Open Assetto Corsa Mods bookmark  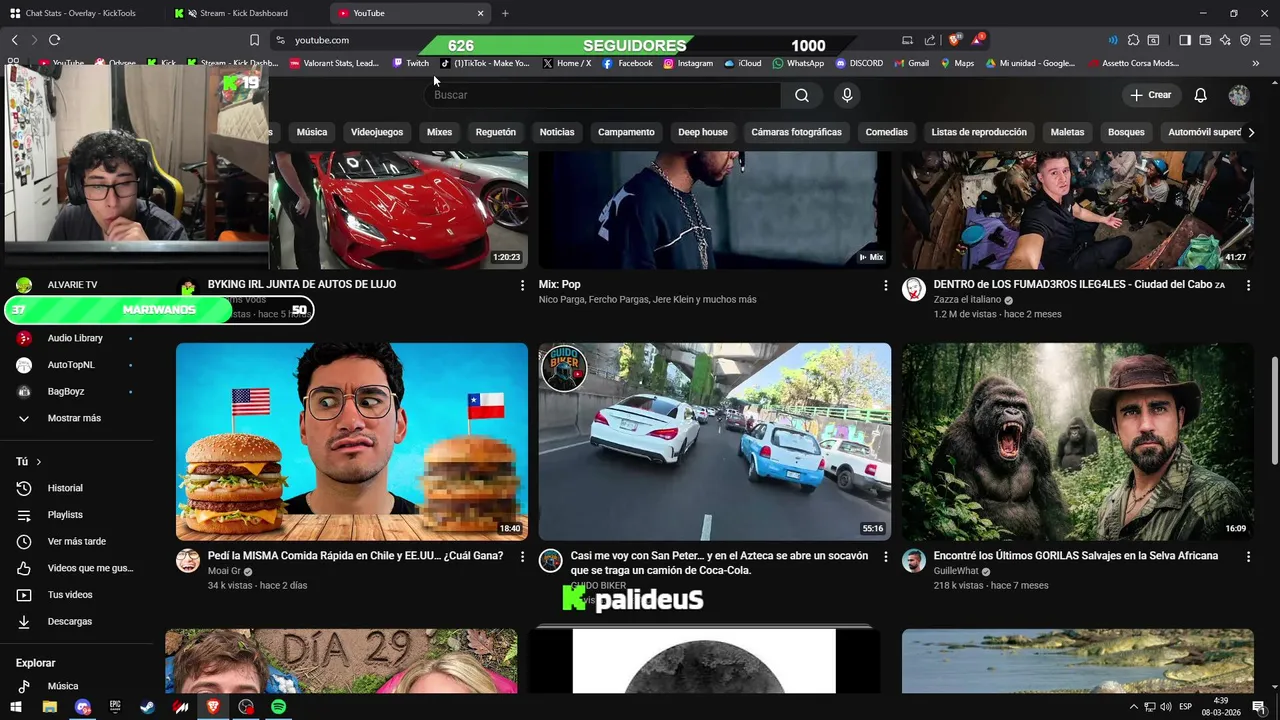point(1132,63)
